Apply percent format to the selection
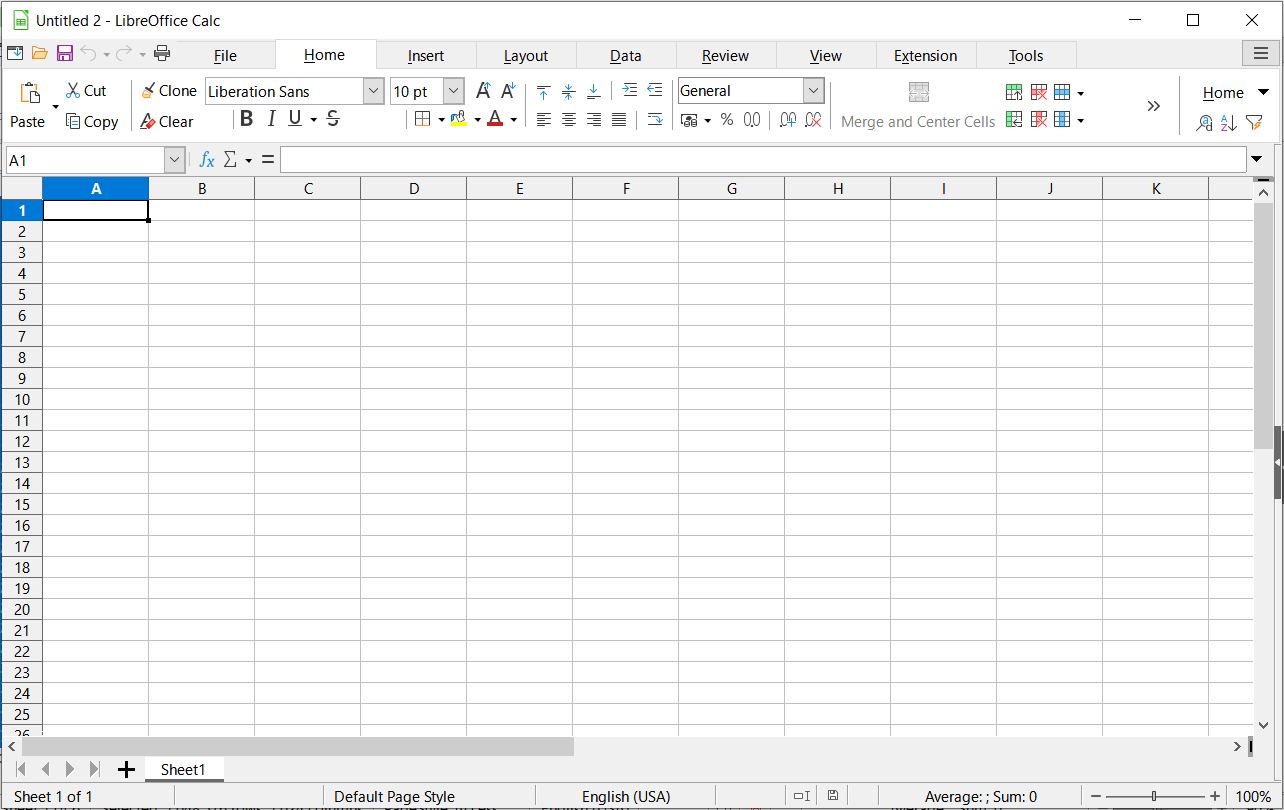This screenshot has width=1284, height=810. 726,119
